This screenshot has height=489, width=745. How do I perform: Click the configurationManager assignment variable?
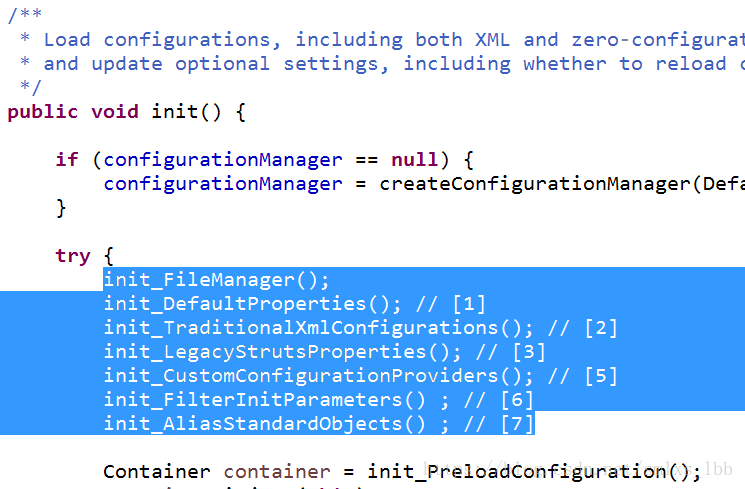223,184
